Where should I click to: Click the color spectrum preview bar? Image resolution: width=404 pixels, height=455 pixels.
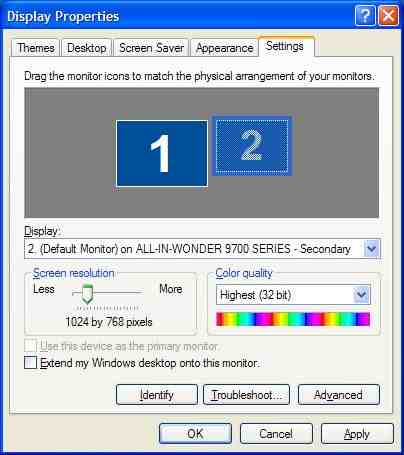click(x=293, y=319)
